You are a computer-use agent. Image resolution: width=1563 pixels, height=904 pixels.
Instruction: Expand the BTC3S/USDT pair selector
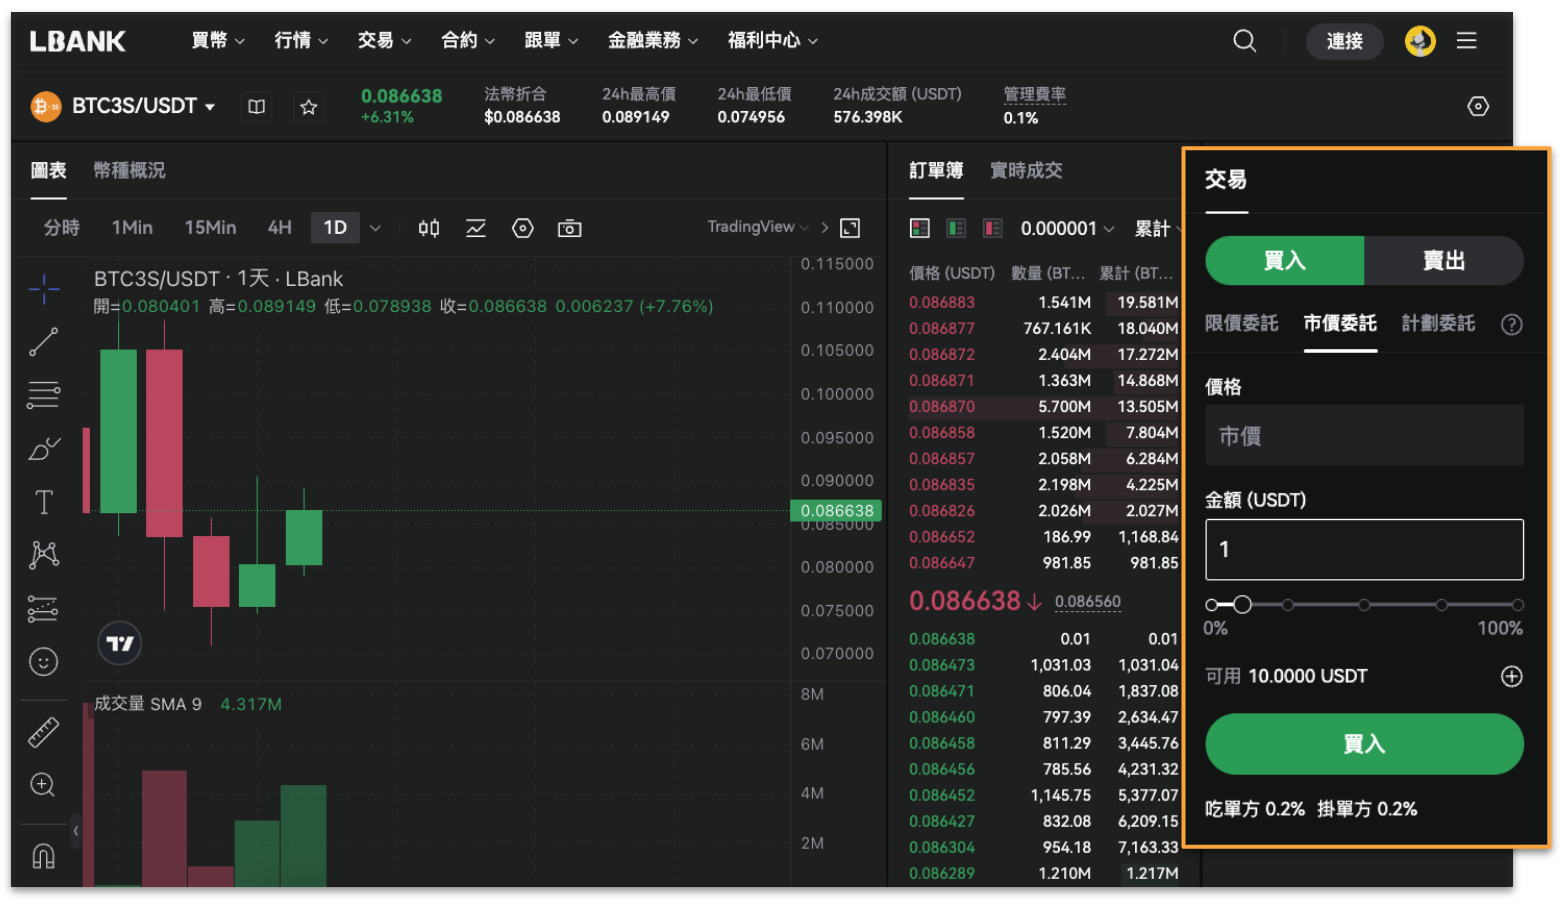210,106
